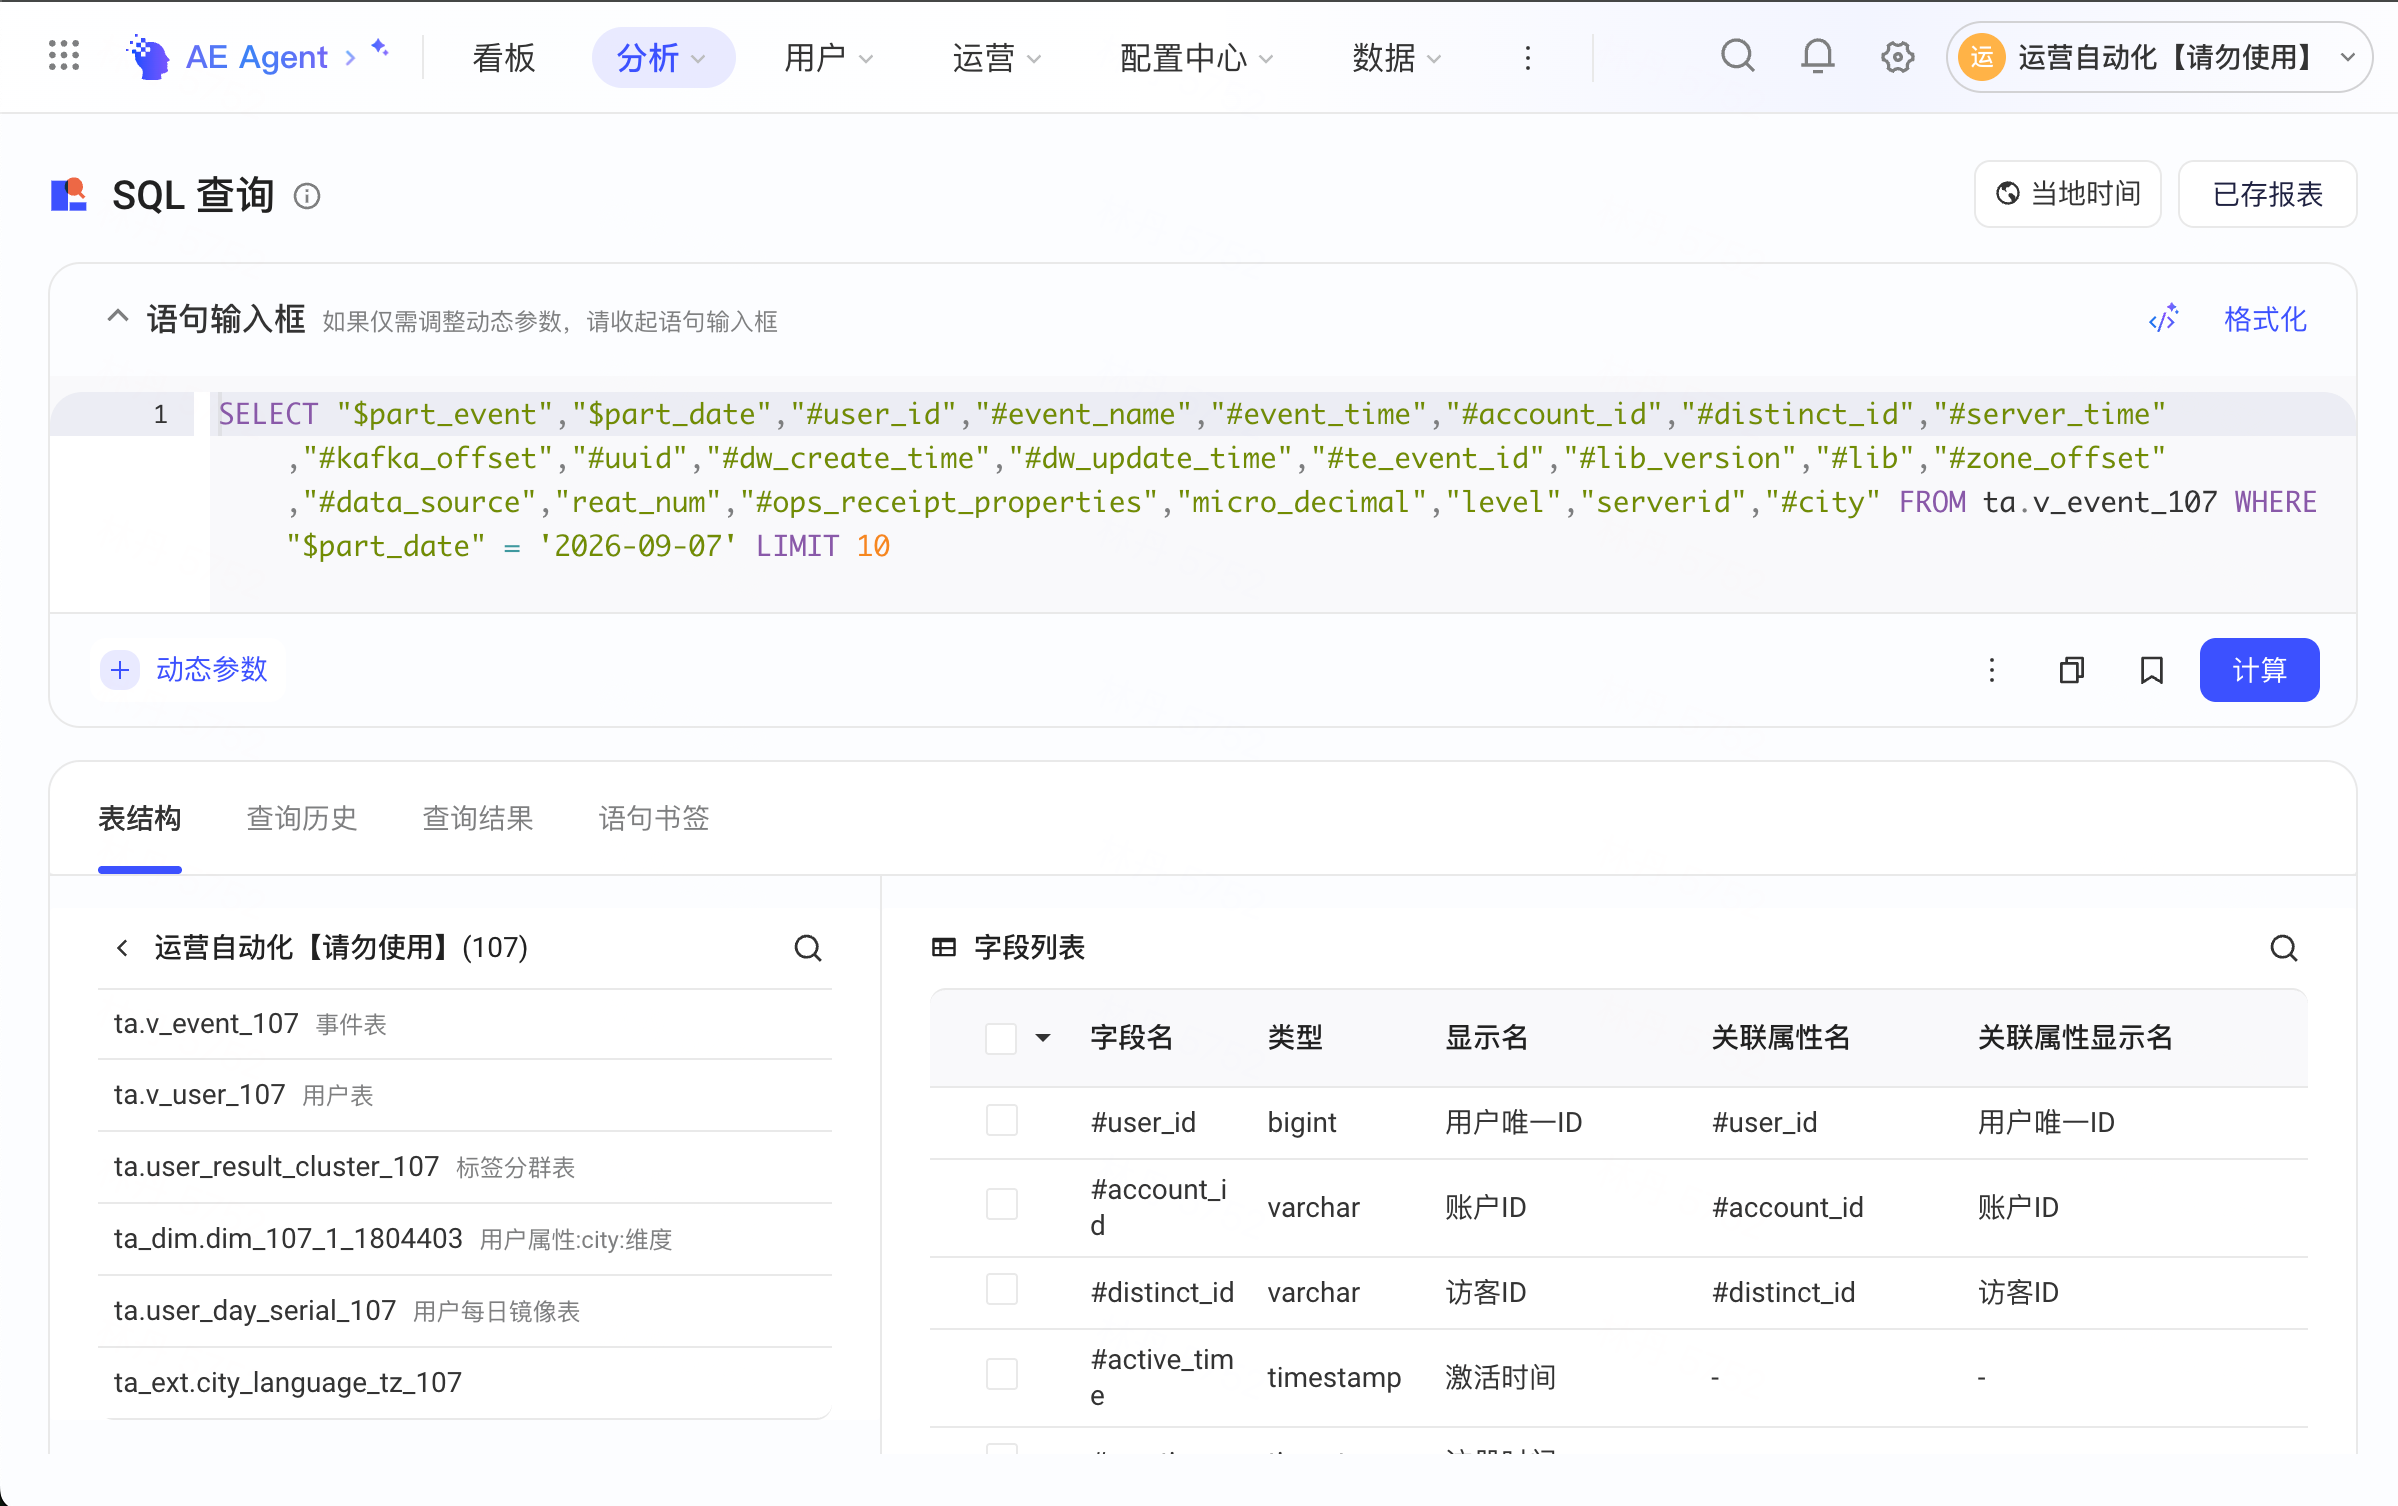2398x1506 pixels.
Task: Switch to the 语句书签 tab
Action: [653, 818]
